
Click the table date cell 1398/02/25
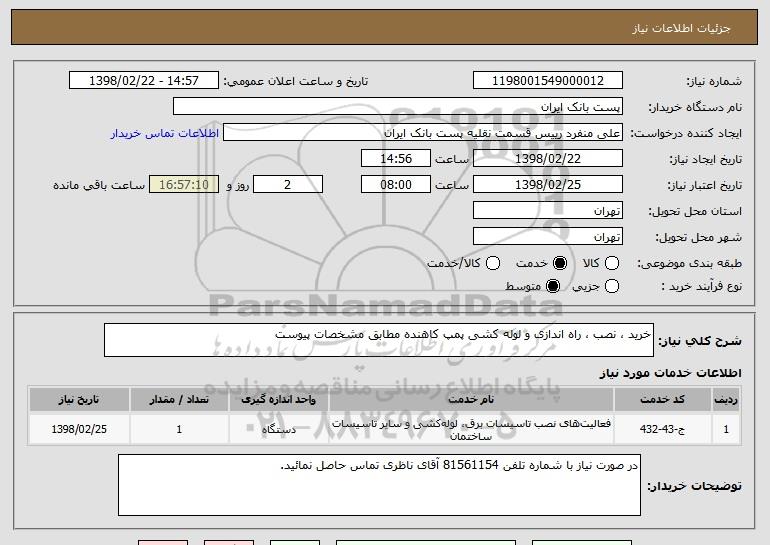(x=79, y=429)
